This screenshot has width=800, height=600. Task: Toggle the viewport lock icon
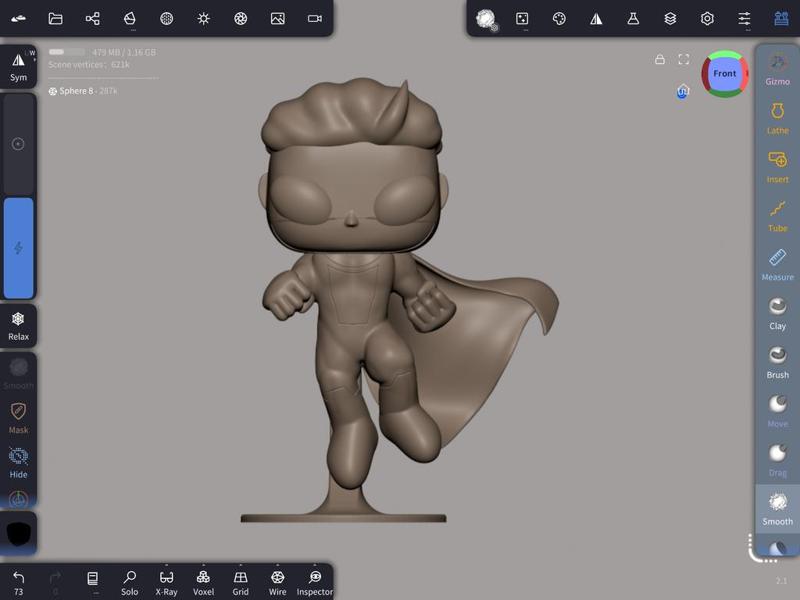pos(660,60)
